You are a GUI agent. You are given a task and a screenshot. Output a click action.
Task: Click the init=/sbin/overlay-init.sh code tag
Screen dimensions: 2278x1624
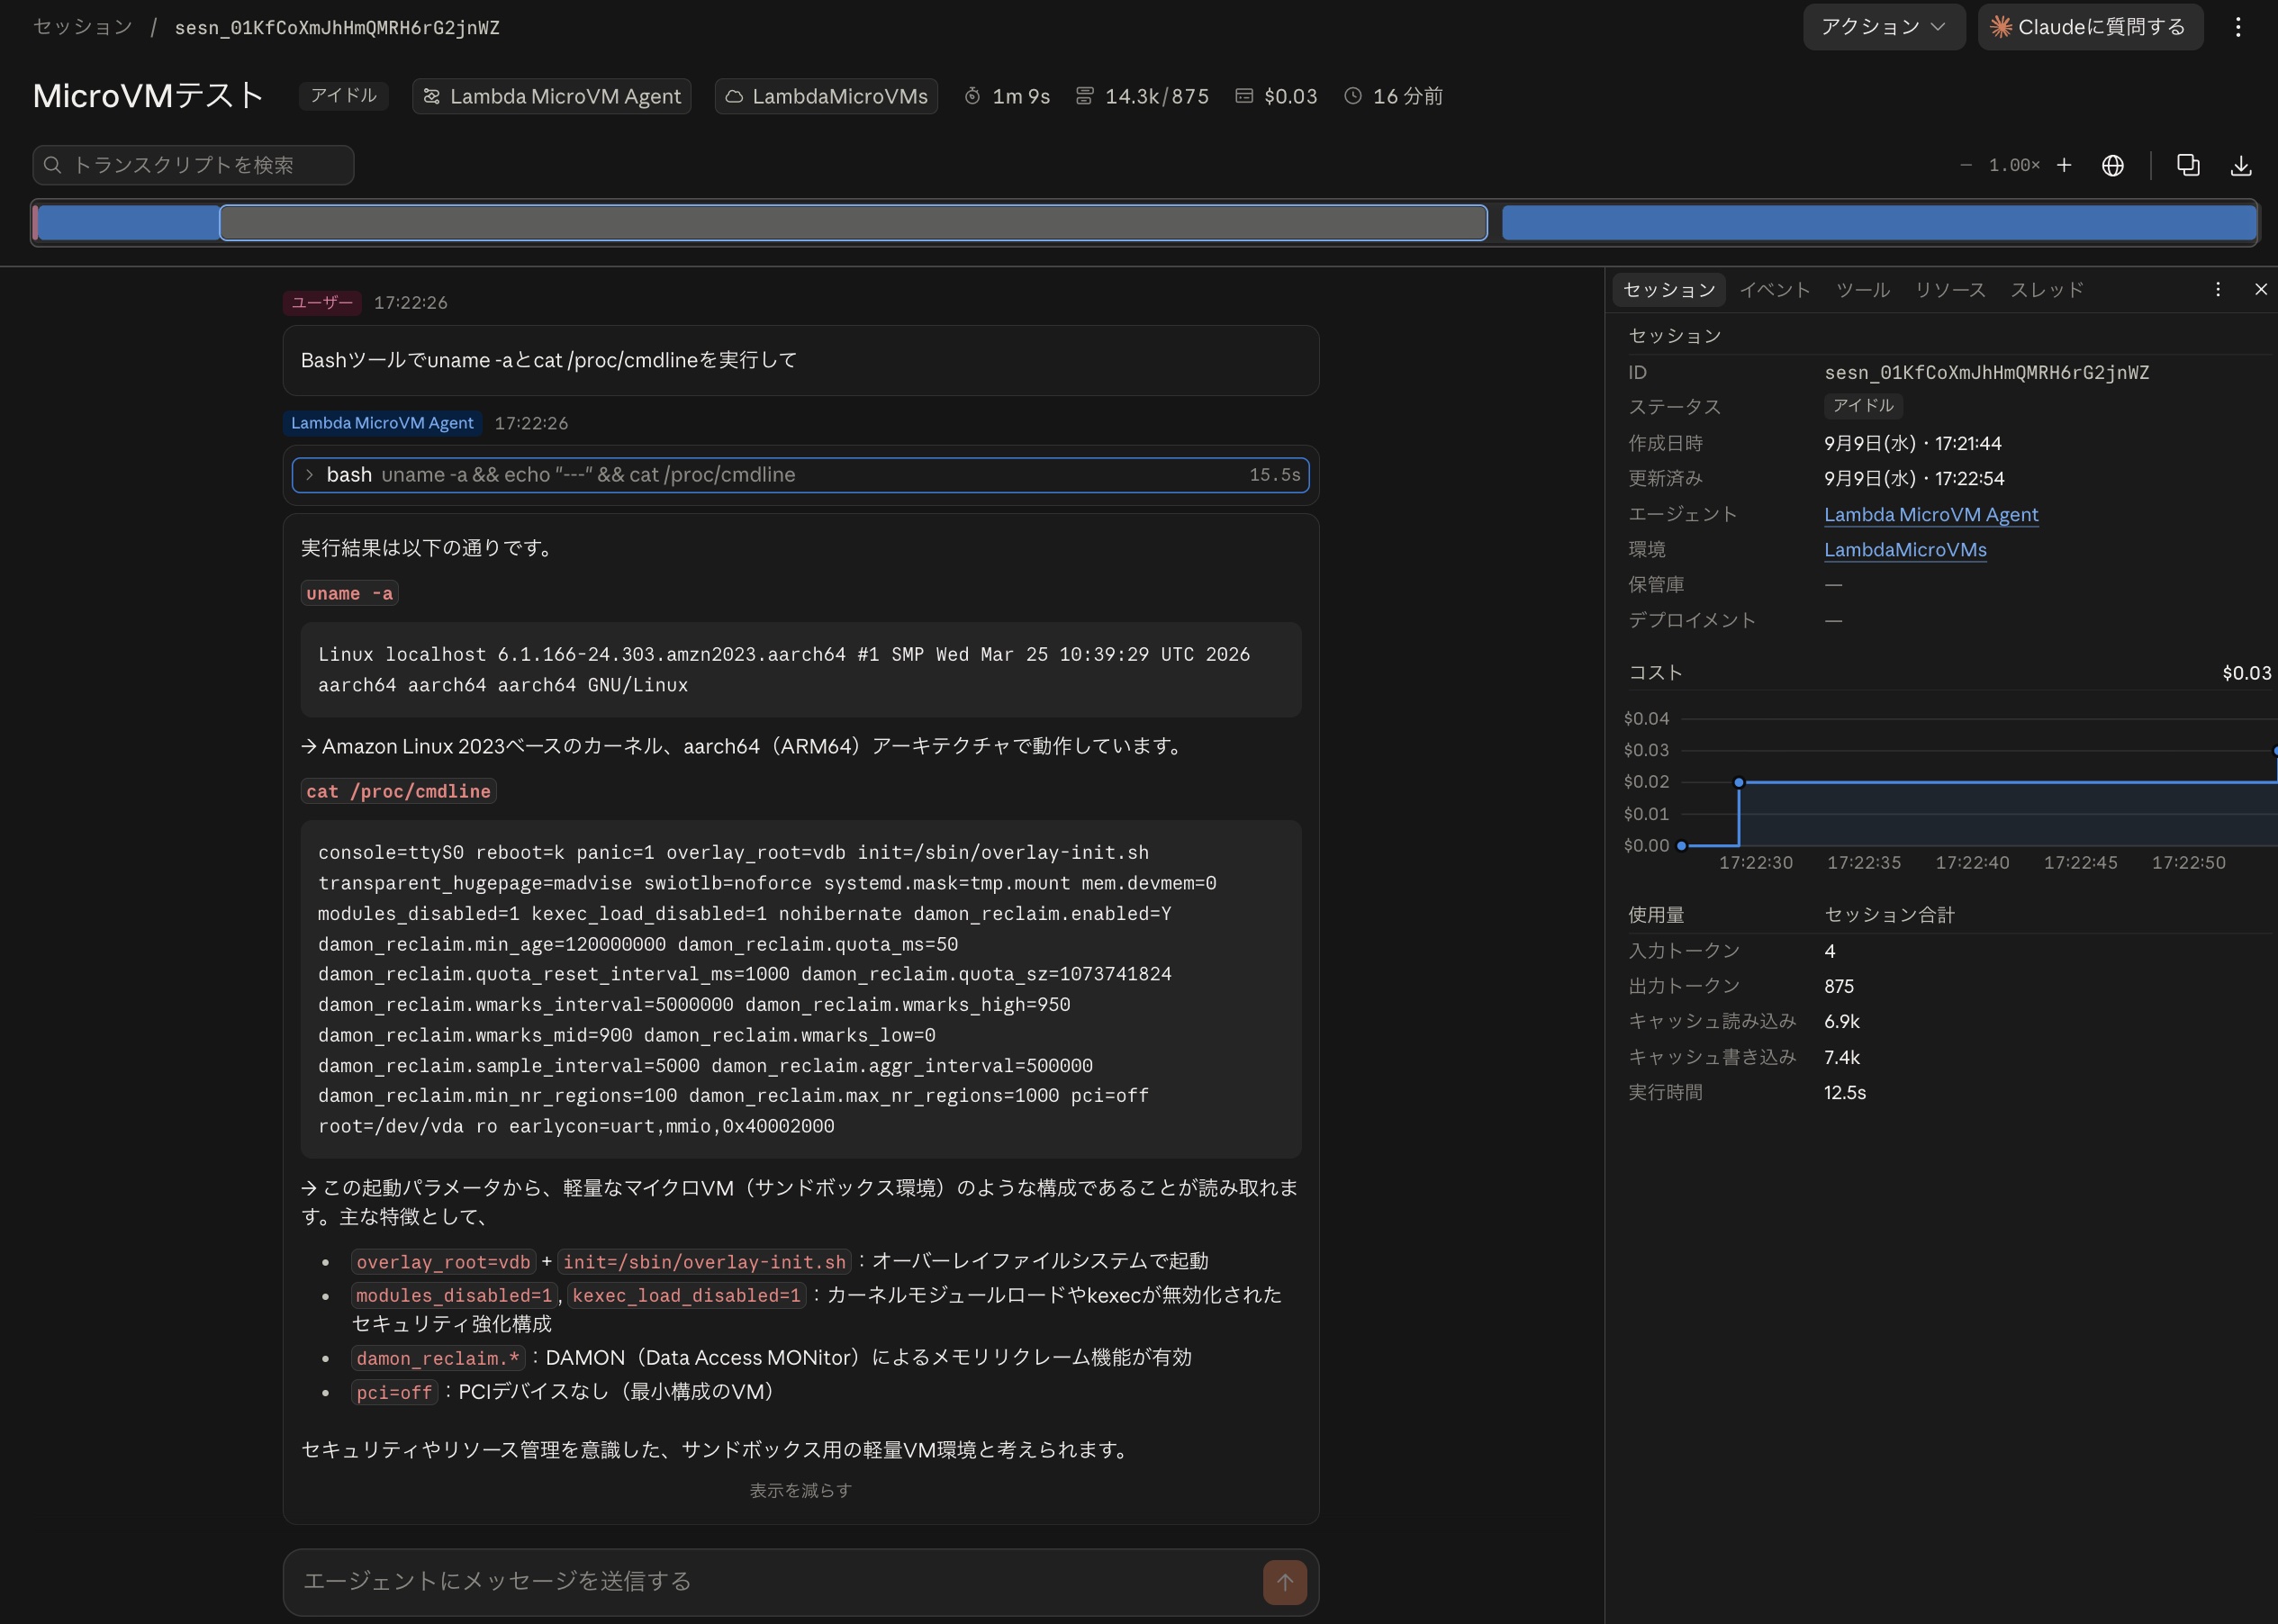[x=704, y=1262]
